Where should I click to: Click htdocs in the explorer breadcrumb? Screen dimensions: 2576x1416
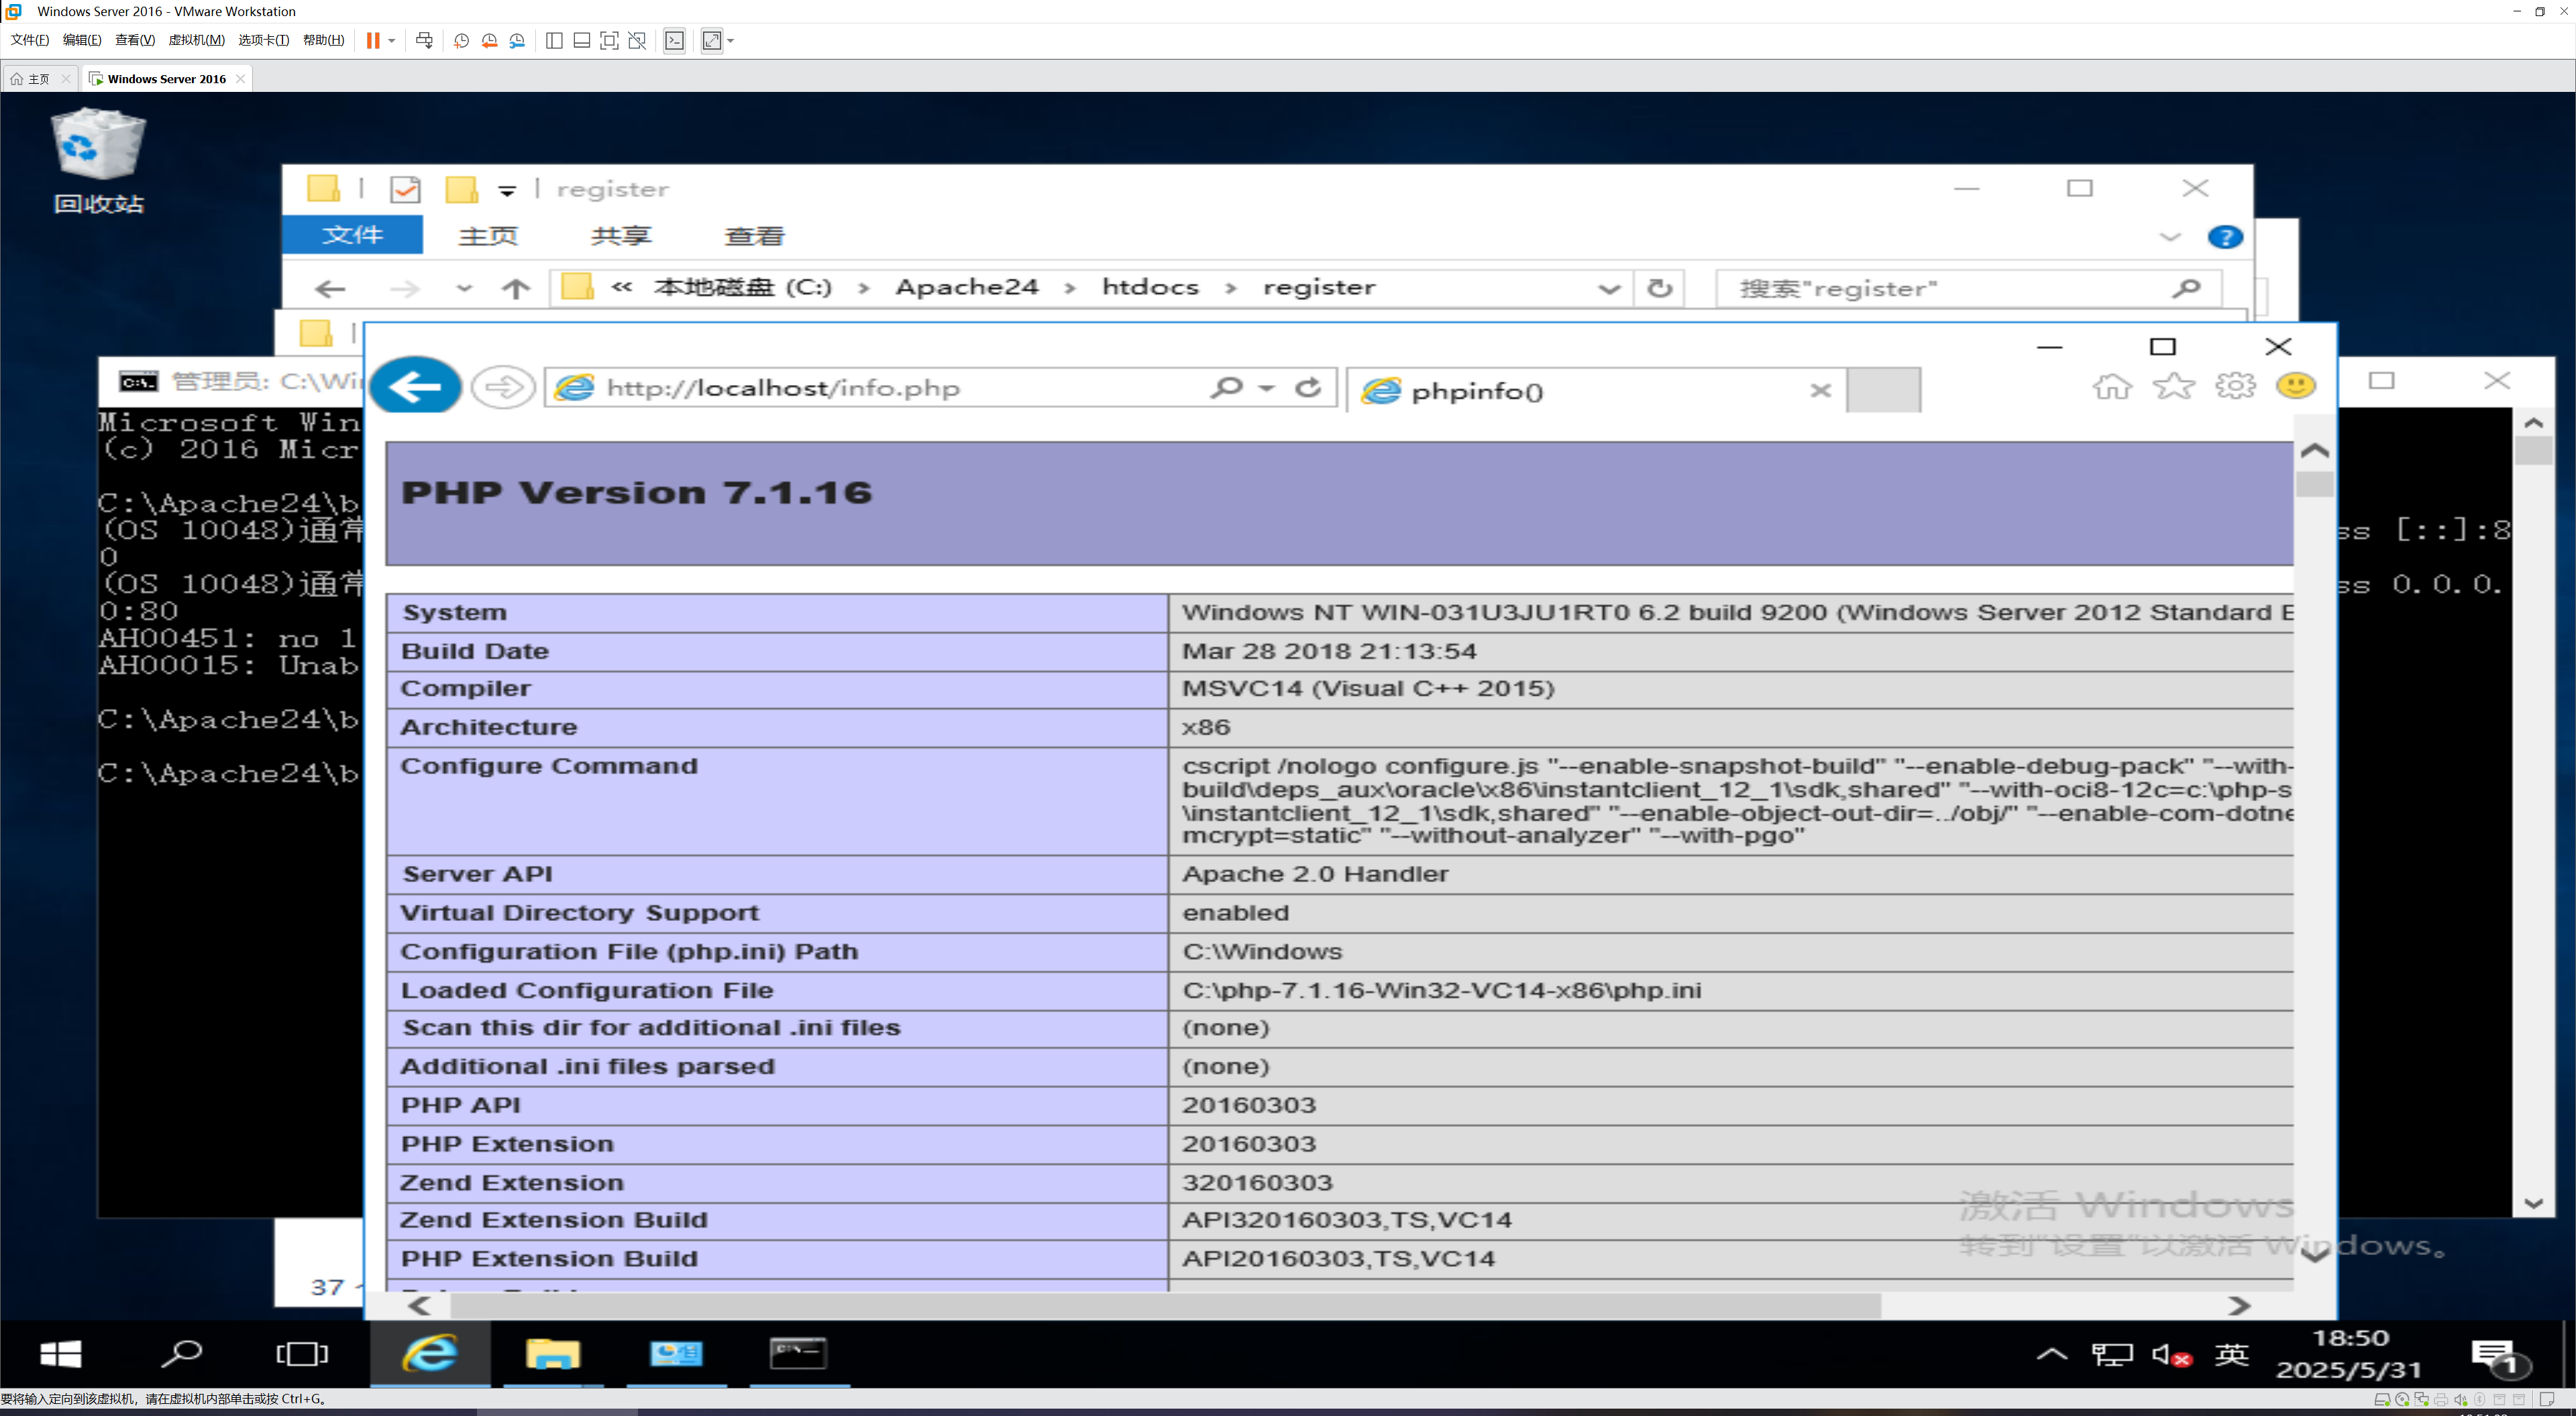1150,288
